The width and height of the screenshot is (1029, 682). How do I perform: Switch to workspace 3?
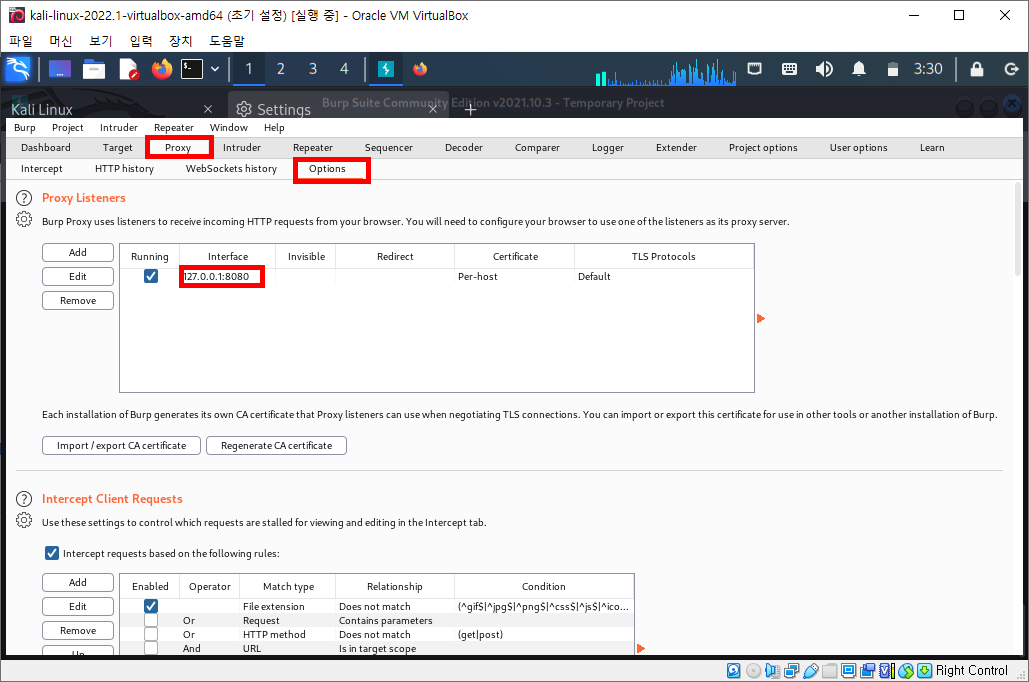312,69
